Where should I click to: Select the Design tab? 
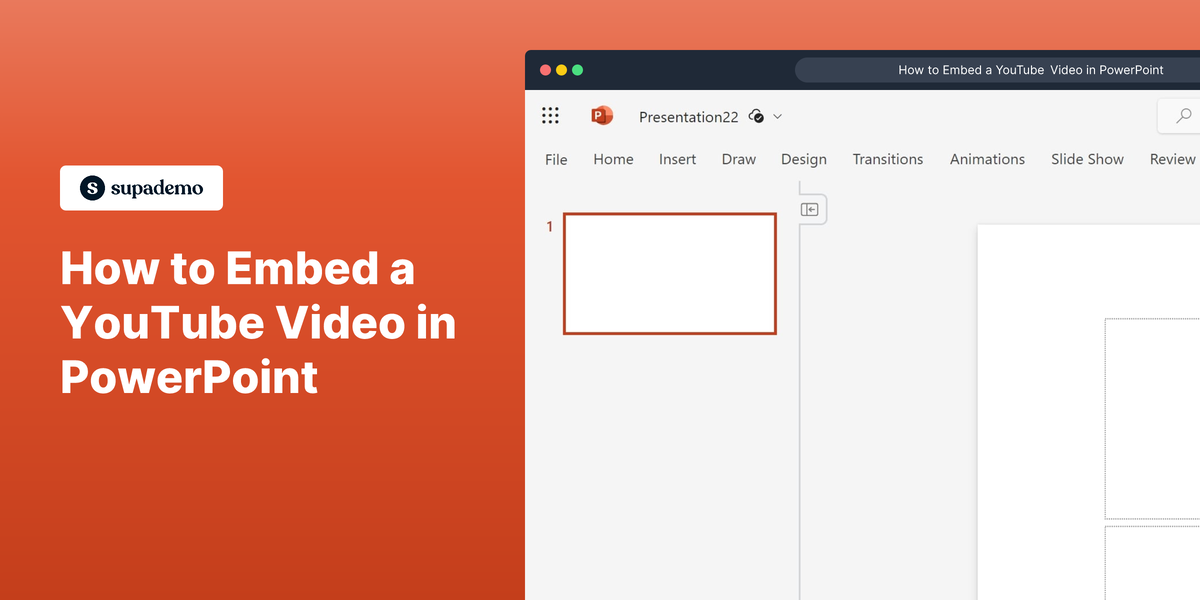click(x=804, y=158)
